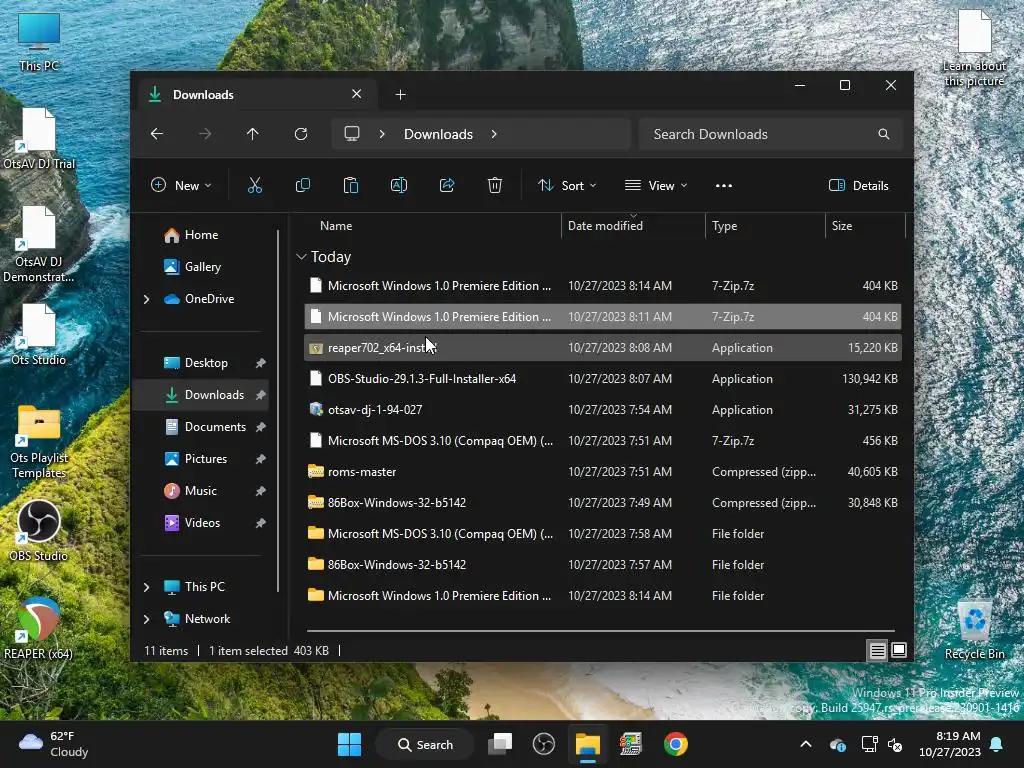Select OBS-Studio-29.1.3-Full-Installer-x64 file
This screenshot has width=1024, height=768.
(602, 379)
